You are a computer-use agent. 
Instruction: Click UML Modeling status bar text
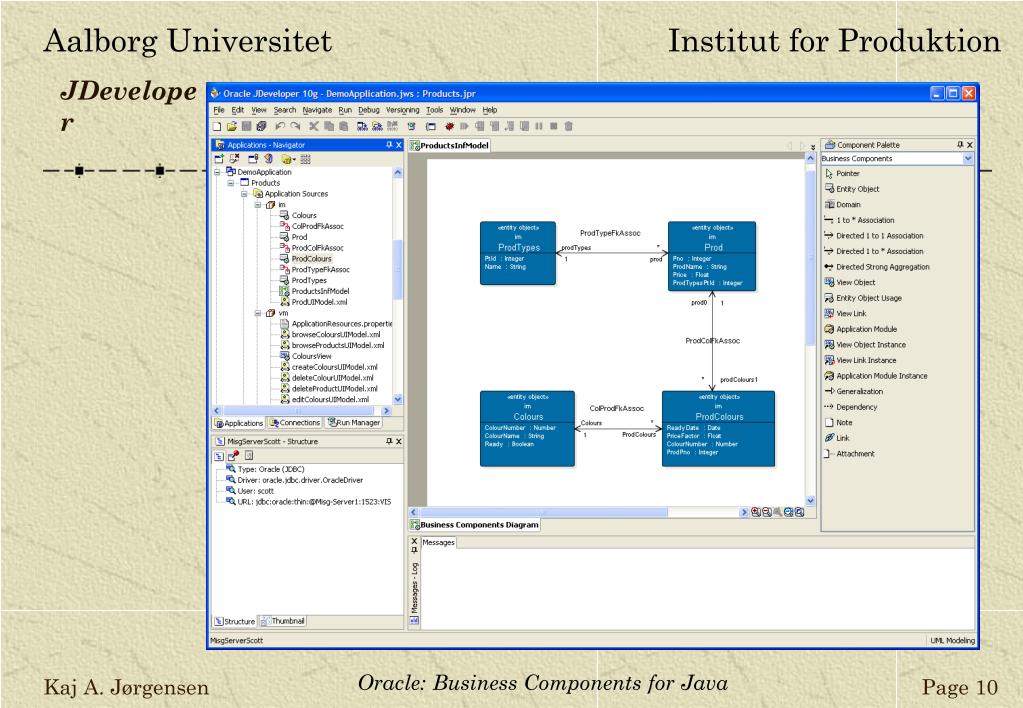click(952, 640)
